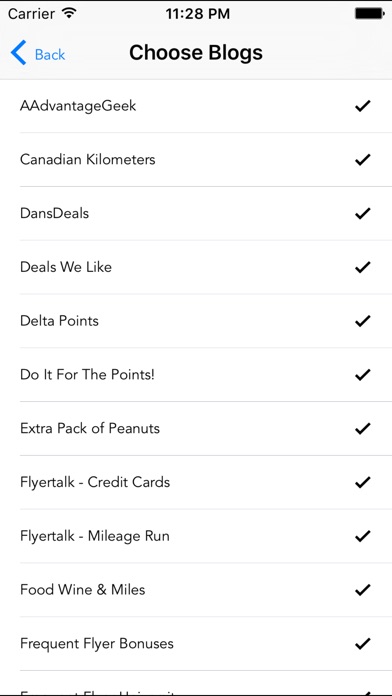Go back using the Back link

click(50, 54)
